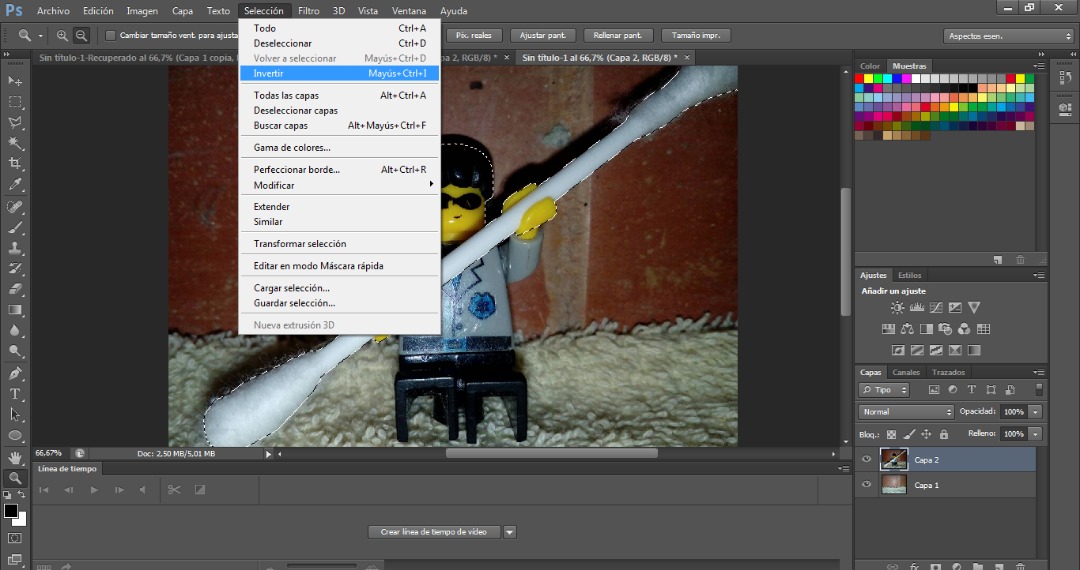Select the Crop tool
Viewport: 1080px width, 570px height.
[14, 164]
